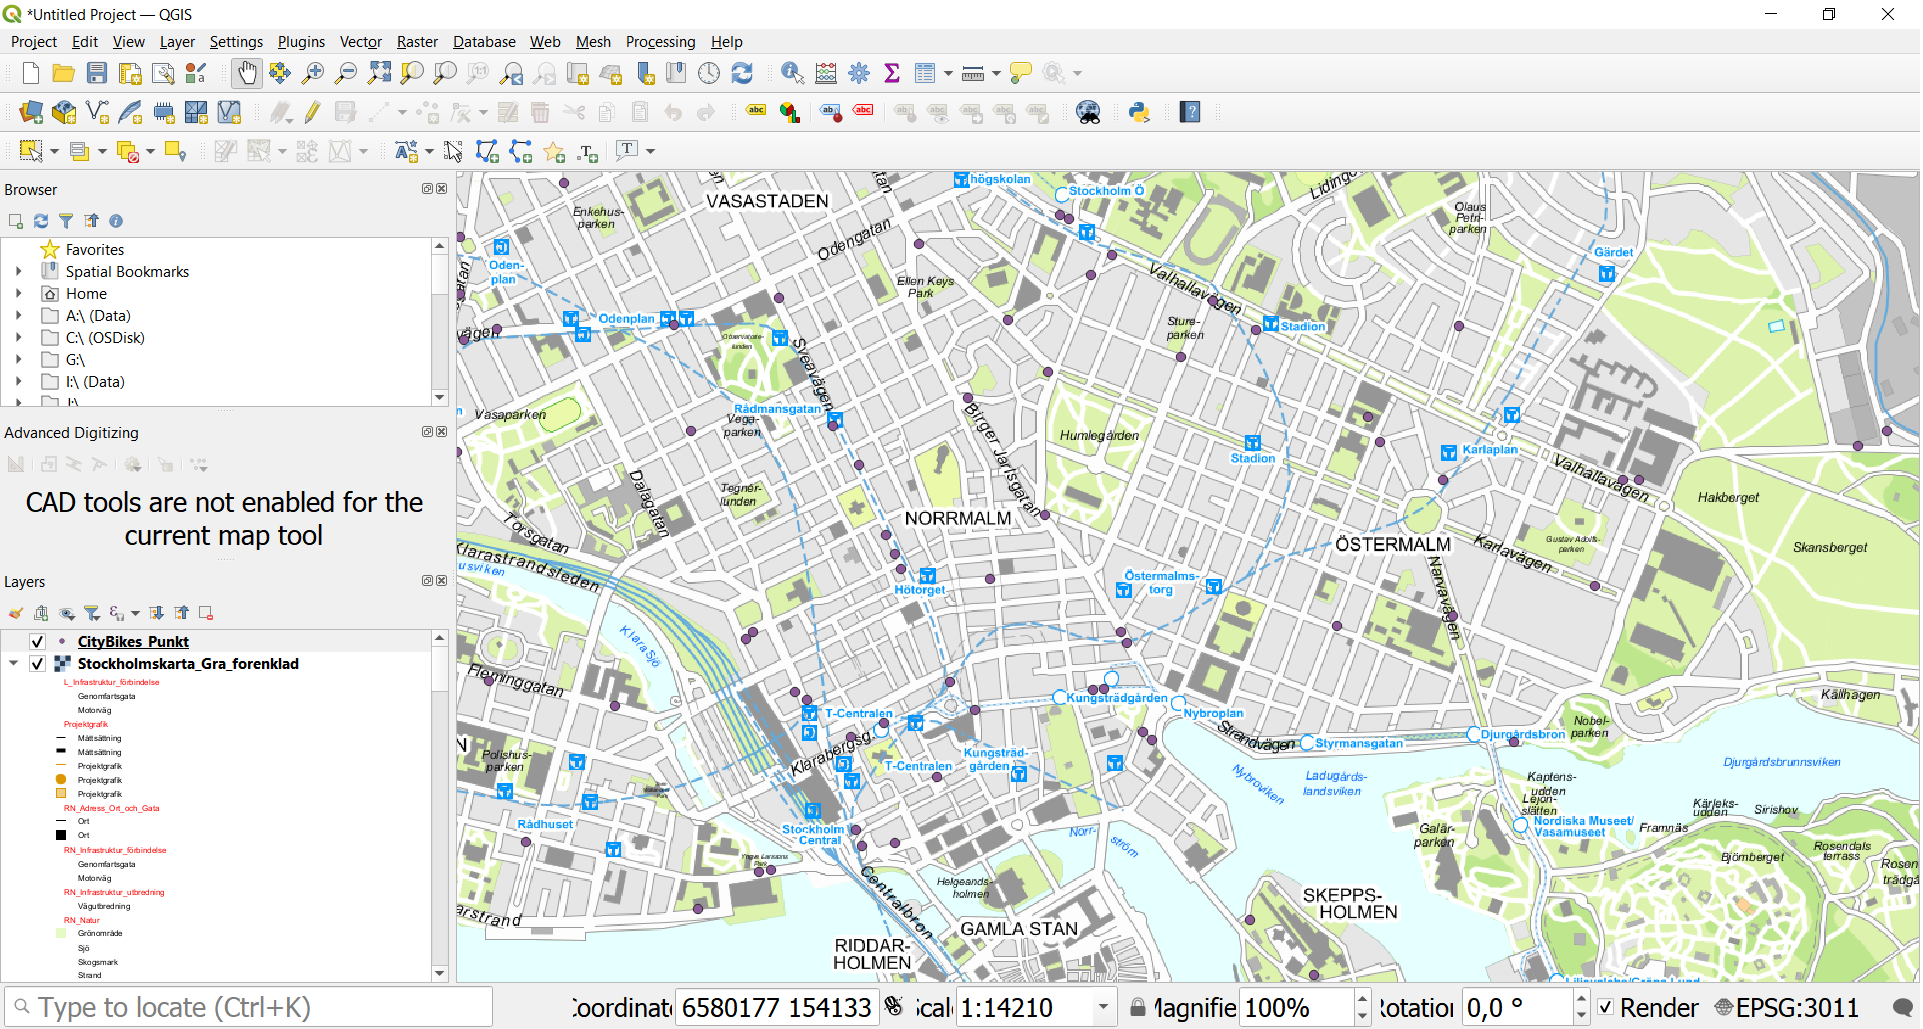The image size is (1923, 1029).
Task: Open Data Source Manager icon
Action: pos(31,112)
